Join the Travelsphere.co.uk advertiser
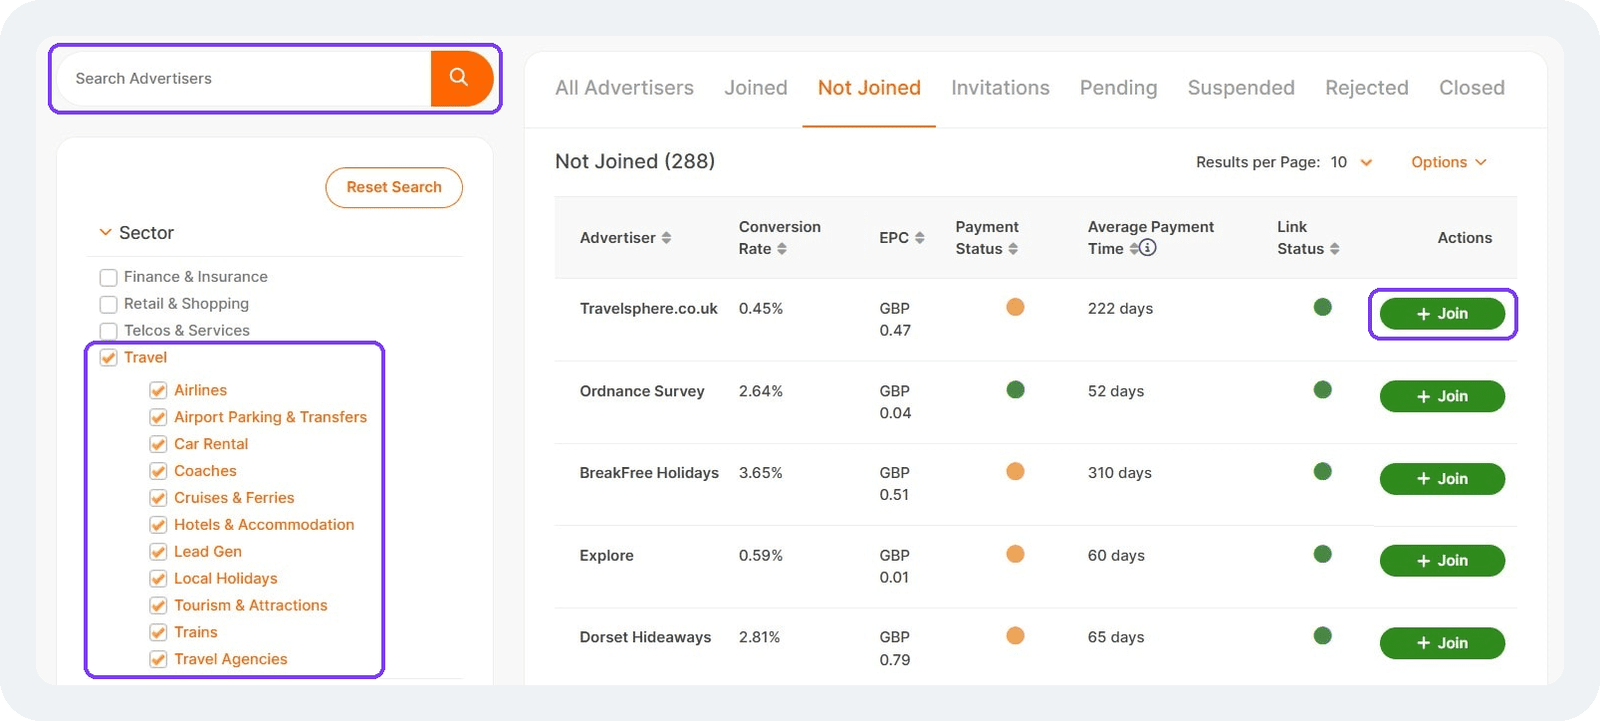 point(1442,314)
